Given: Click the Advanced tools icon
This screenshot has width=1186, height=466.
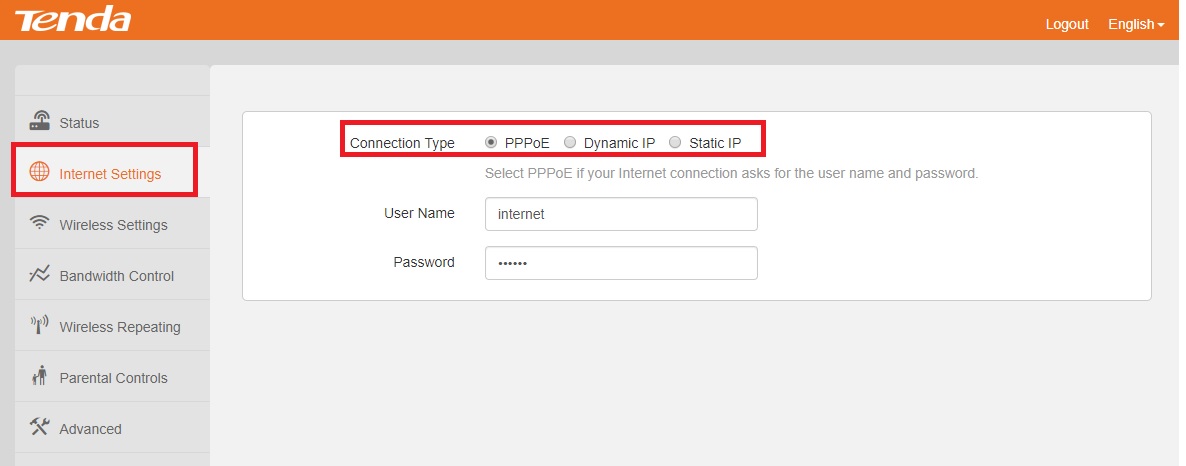Looking at the screenshot, I should click(39, 427).
